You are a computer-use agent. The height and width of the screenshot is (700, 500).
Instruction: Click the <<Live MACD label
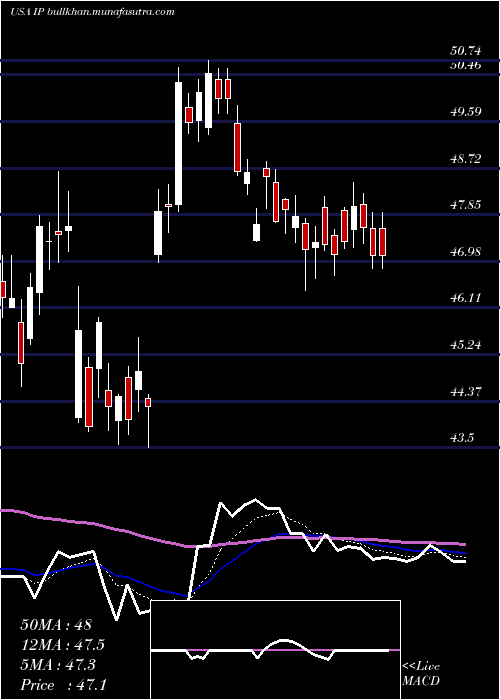(421, 674)
